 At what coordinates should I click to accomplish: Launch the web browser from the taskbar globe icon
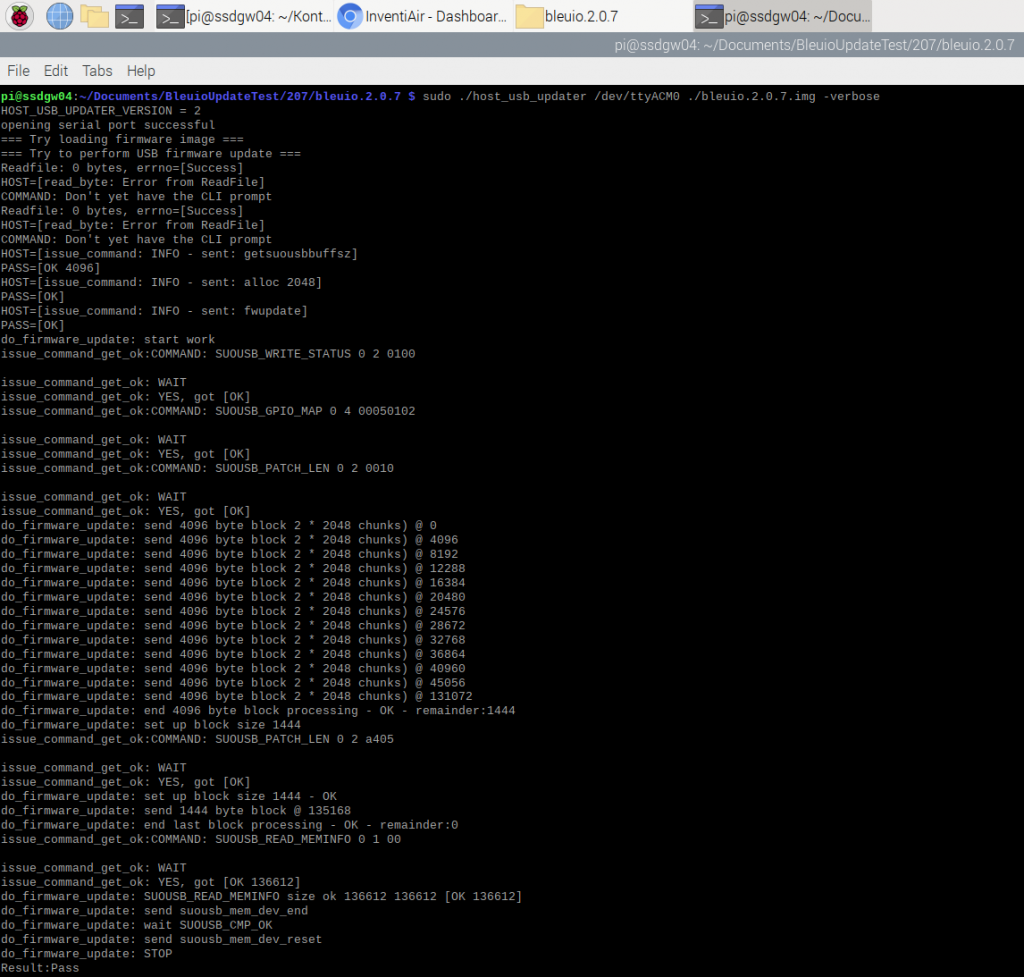tap(59, 16)
